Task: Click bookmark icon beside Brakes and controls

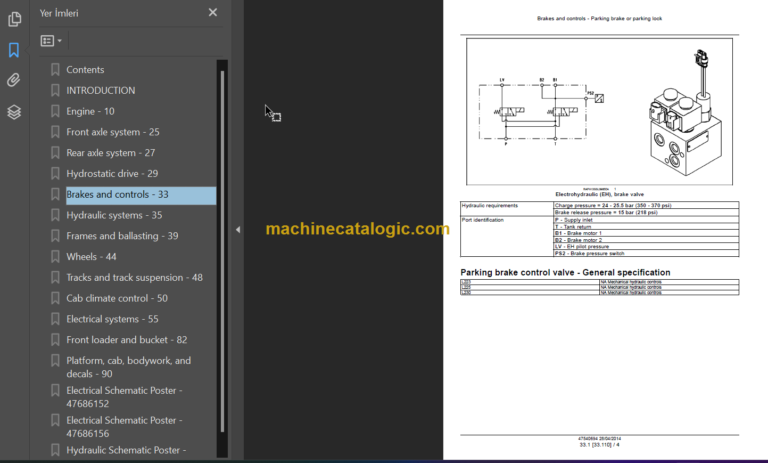Action: click(x=55, y=195)
